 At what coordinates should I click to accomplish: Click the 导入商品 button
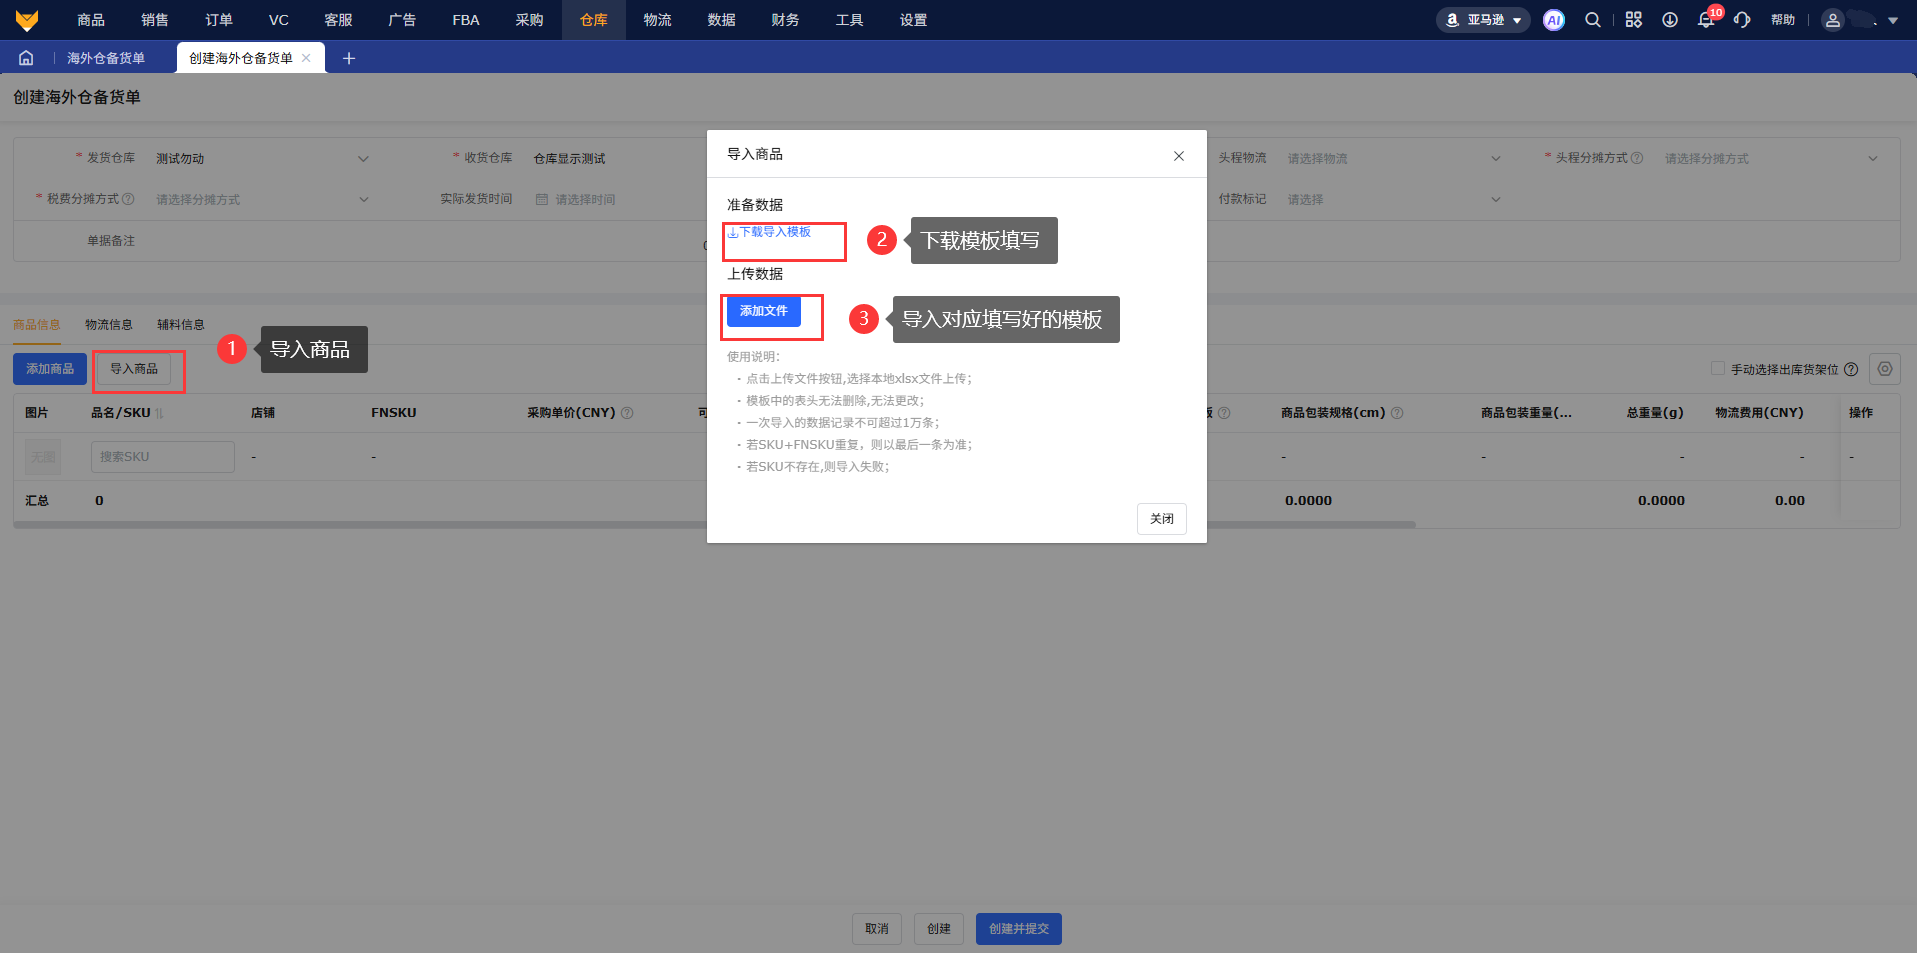(x=134, y=369)
